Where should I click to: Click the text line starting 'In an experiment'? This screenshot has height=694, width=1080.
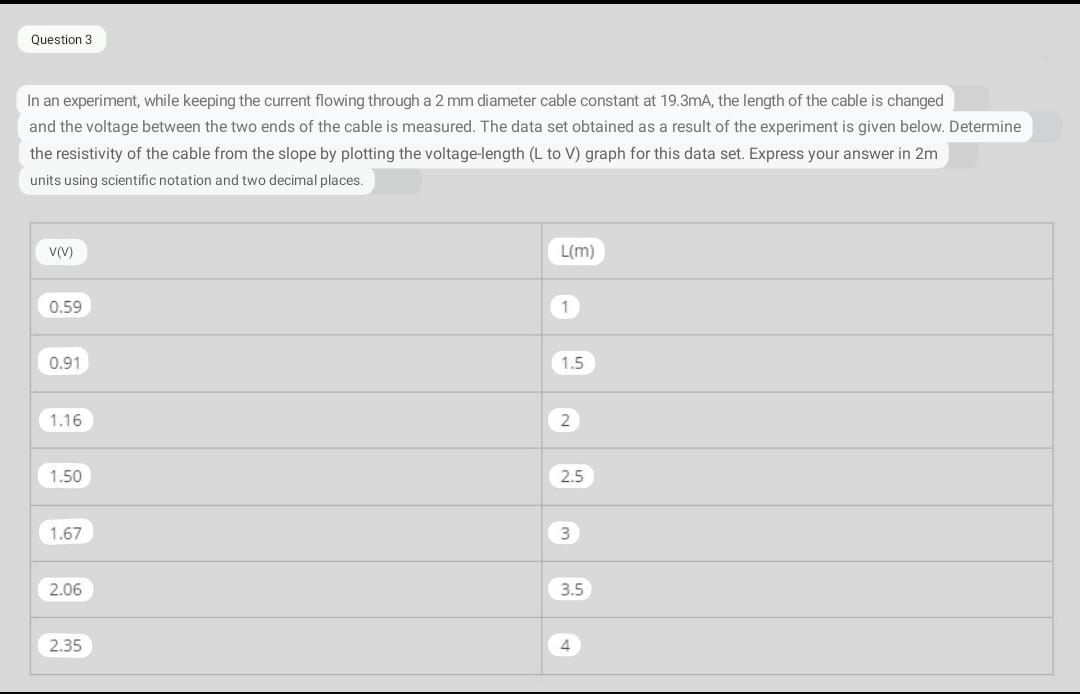coord(485,101)
